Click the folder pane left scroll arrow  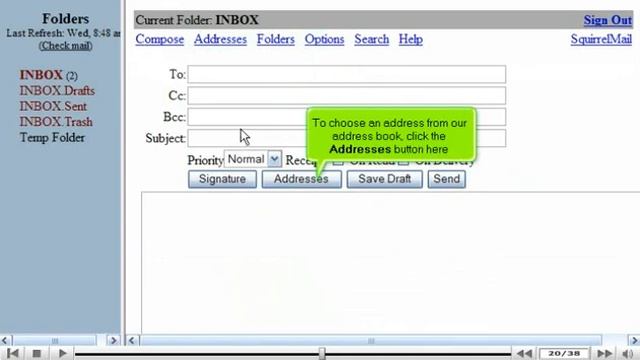tap(5, 340)
